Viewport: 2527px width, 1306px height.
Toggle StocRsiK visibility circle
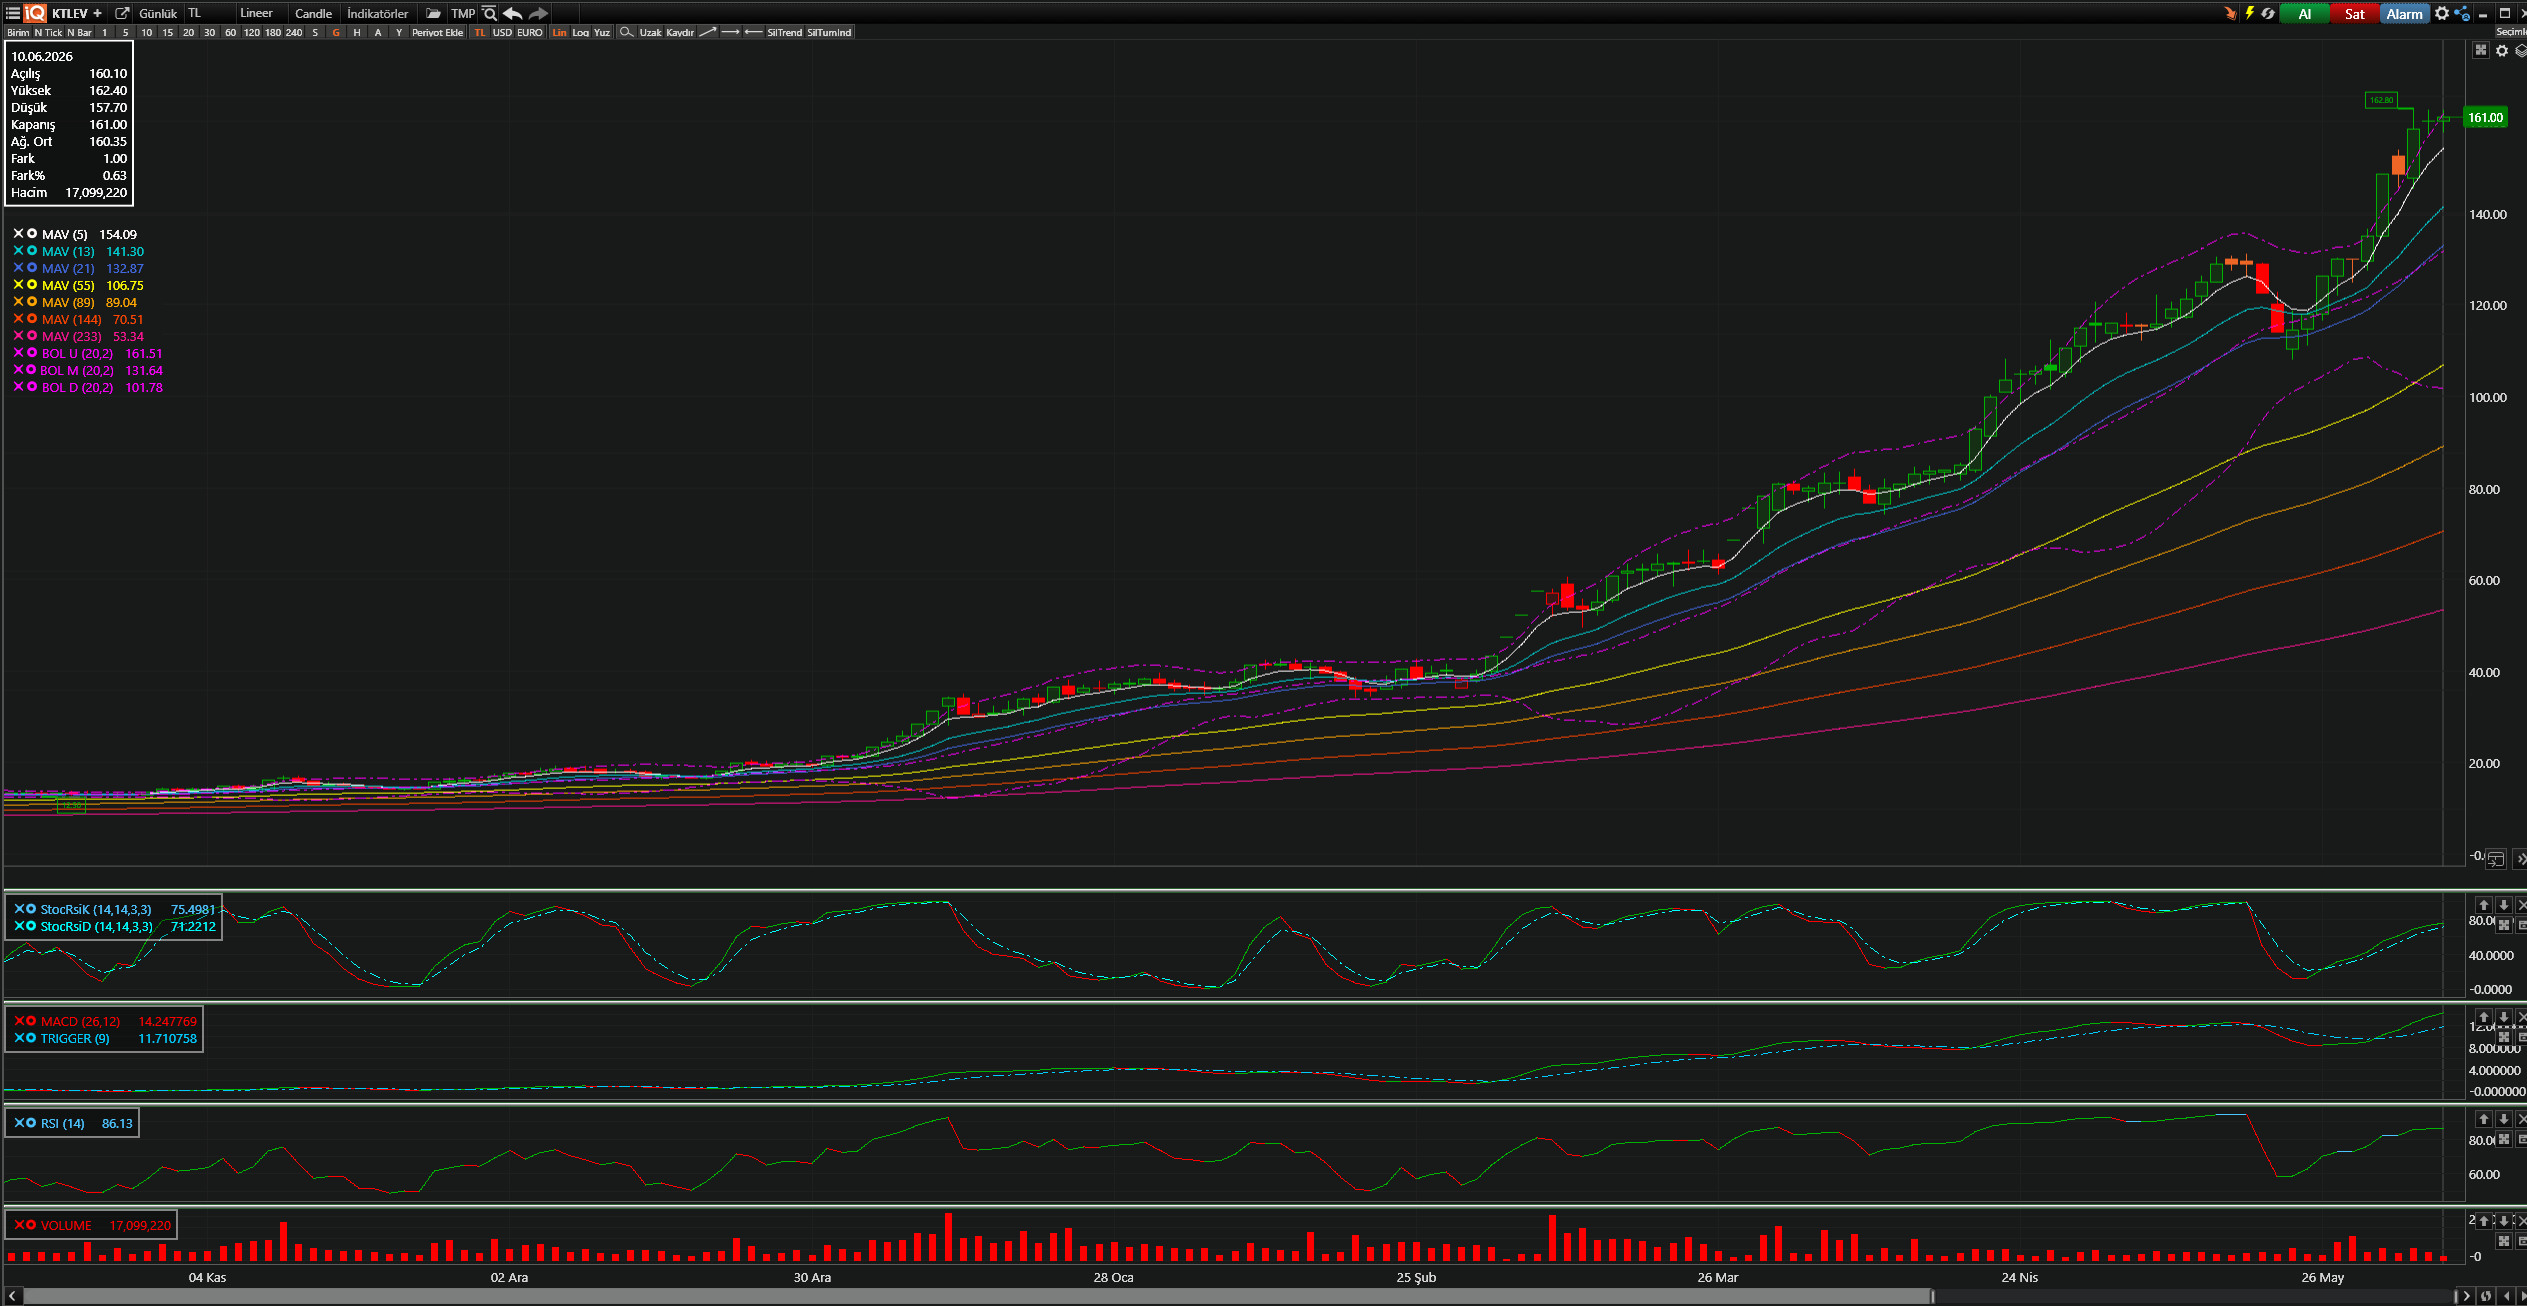(x=31, y=909)
